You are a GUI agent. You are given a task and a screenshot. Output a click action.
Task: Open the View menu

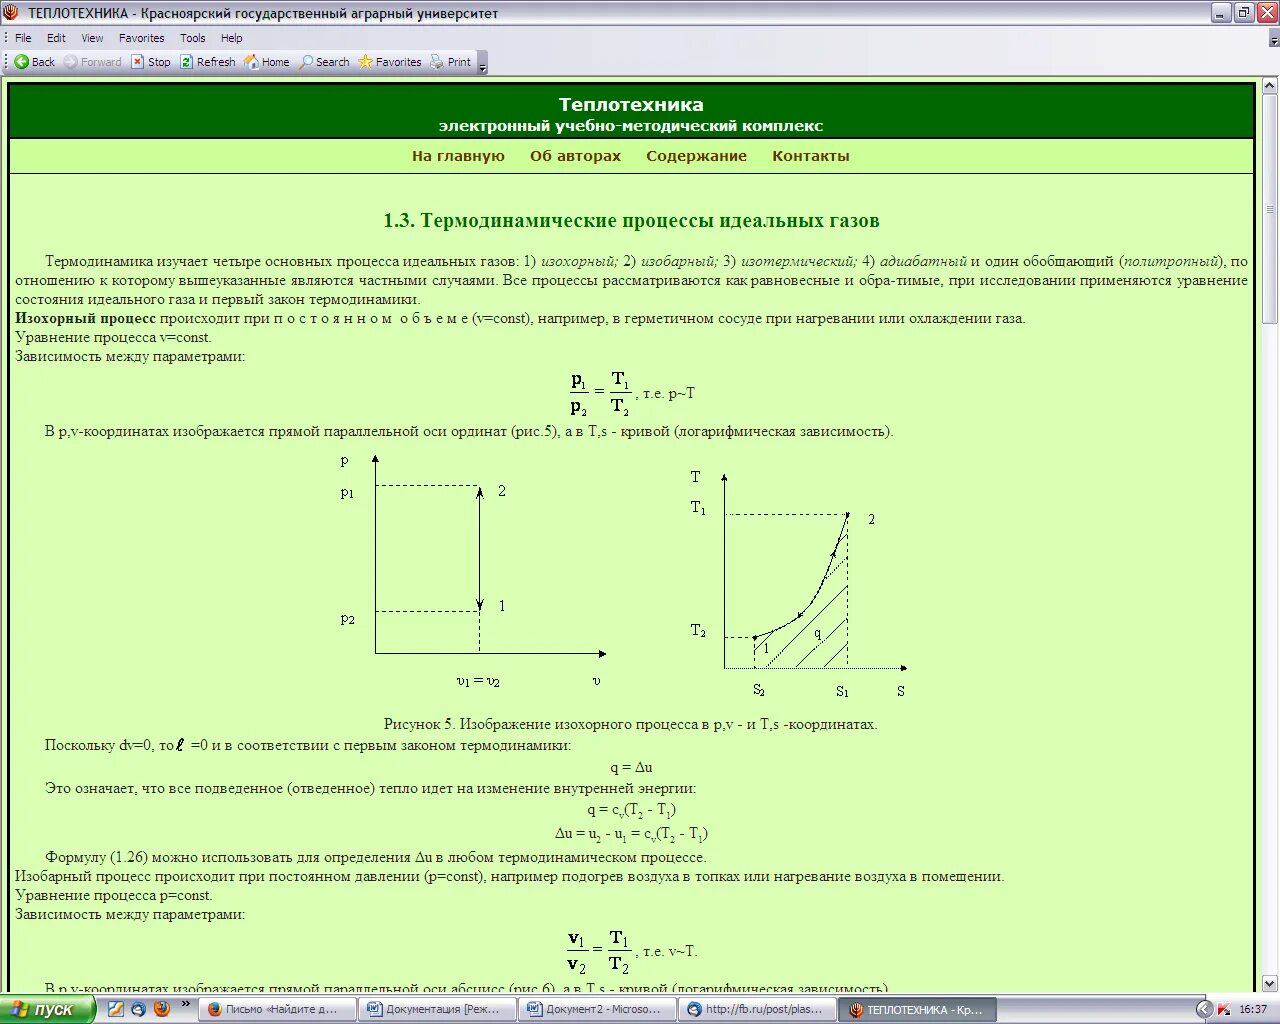(92, 38)
